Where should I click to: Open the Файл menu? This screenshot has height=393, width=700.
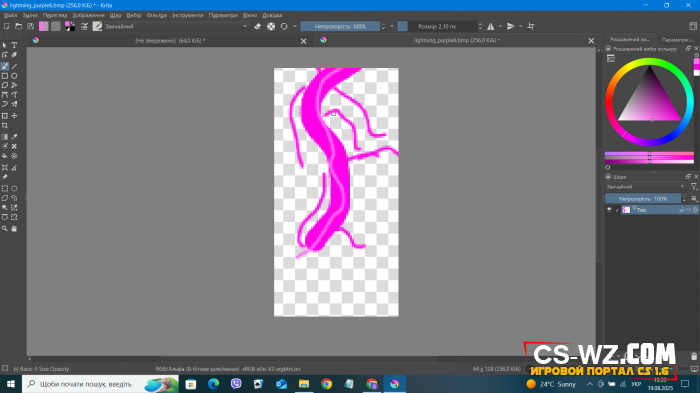click(x=10, y=15)
